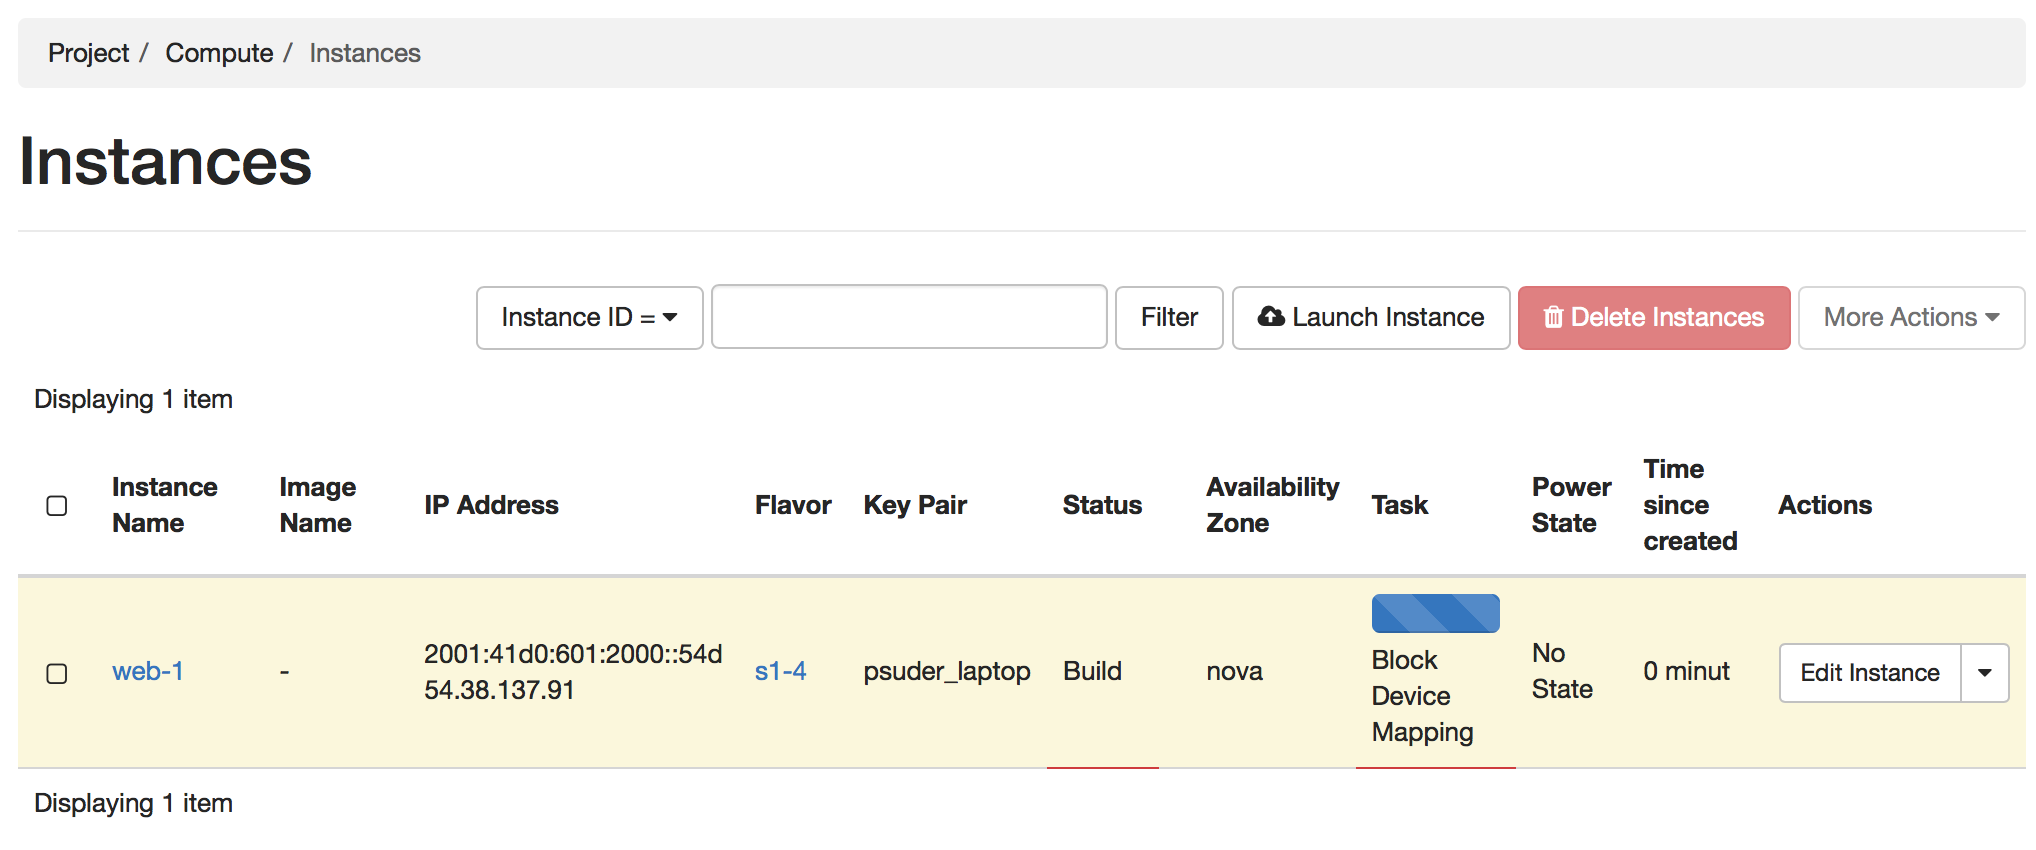Click the Key Pair column header

915,505
